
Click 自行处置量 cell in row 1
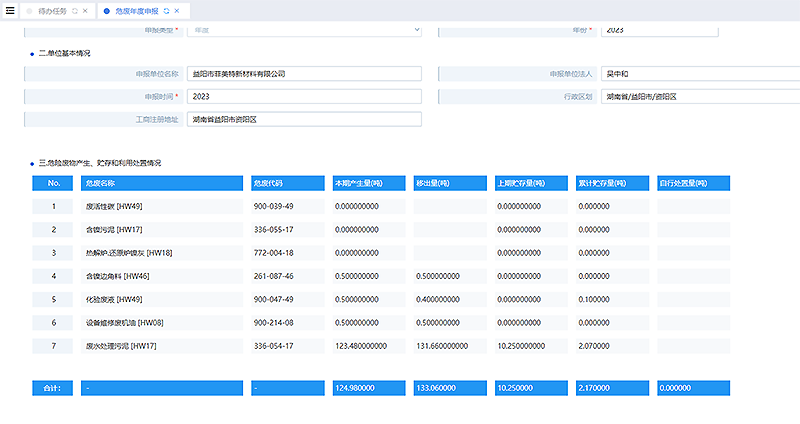tap(694, 206)
